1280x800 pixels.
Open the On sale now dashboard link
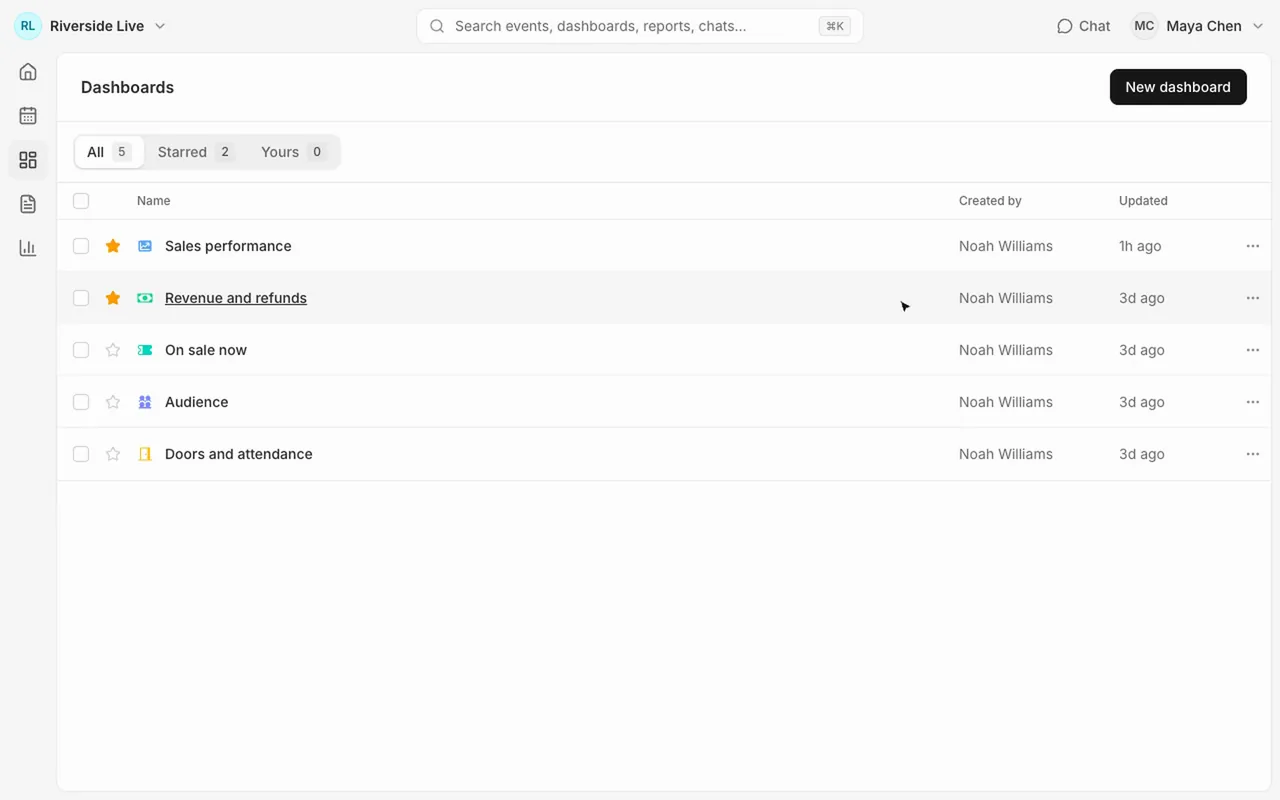(x=206, y=350)
